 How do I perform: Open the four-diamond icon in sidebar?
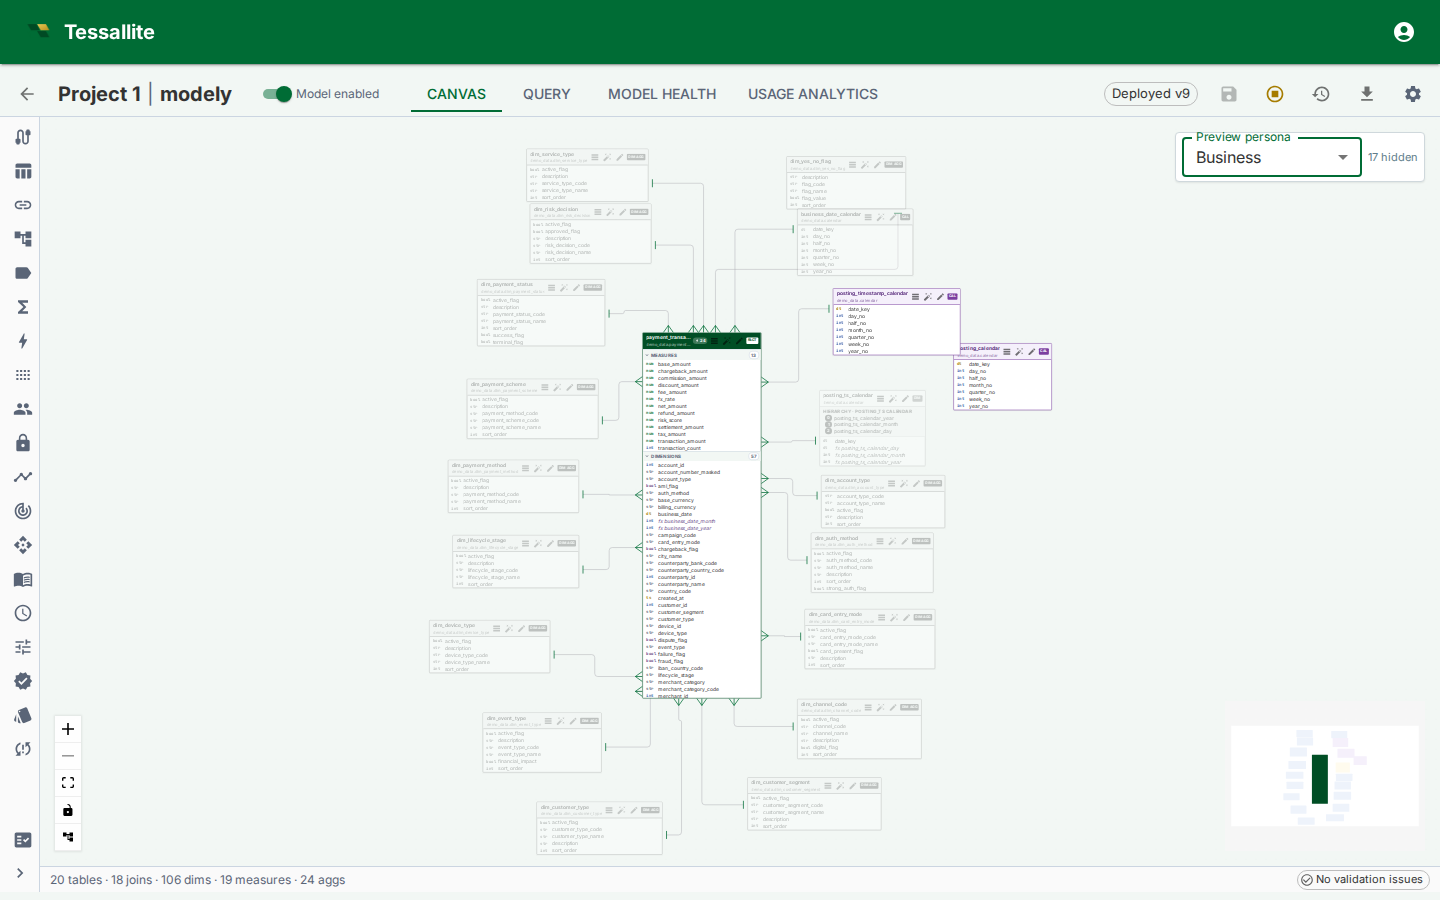click(23, 545)
